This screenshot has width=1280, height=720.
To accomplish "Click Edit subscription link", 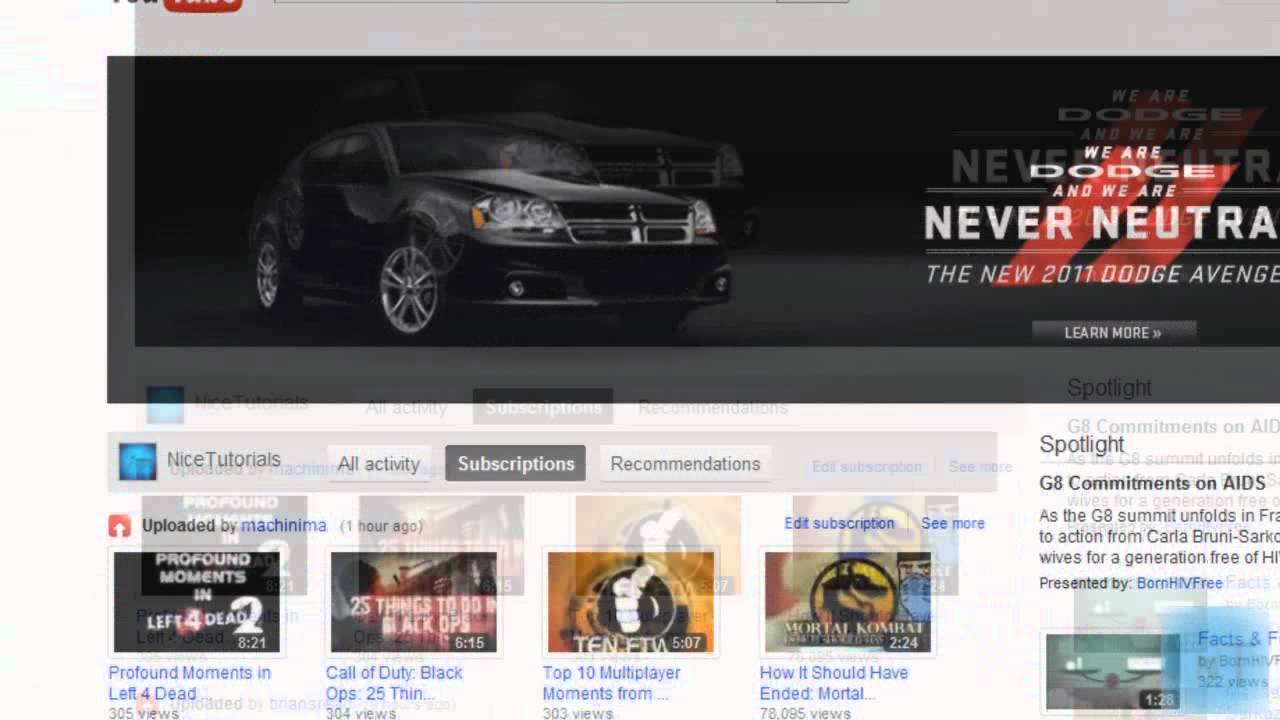I will (x=839, y=523).
